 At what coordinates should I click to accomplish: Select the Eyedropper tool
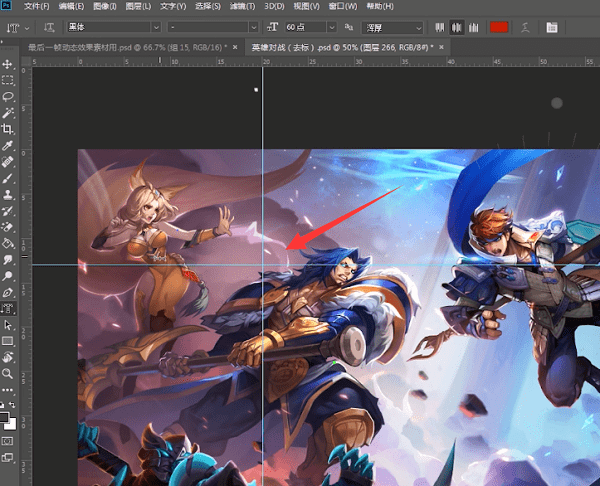point(8,145)
